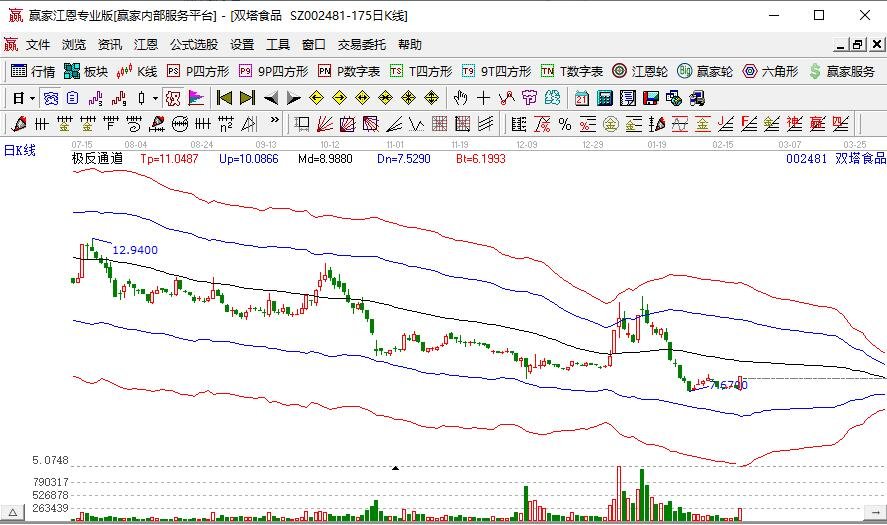Click yellow diamond left arrow sign

point(316,98)
